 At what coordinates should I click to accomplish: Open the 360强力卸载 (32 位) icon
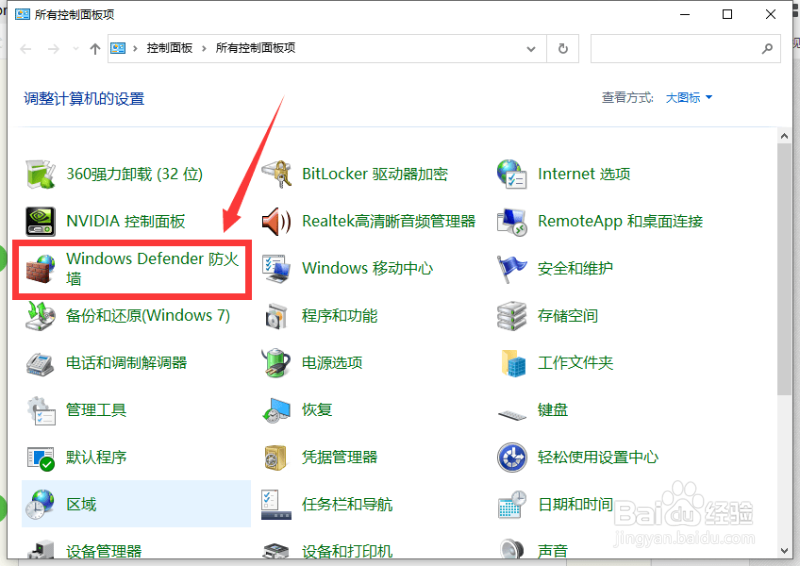pos(40,174)
